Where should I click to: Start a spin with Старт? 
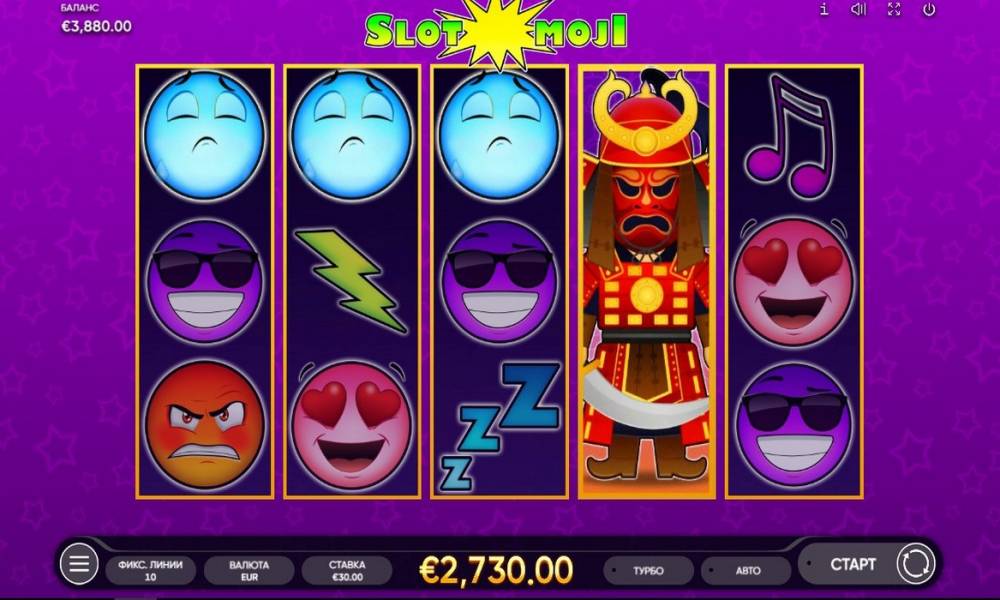pyautogui.click(x=853, y=564)
